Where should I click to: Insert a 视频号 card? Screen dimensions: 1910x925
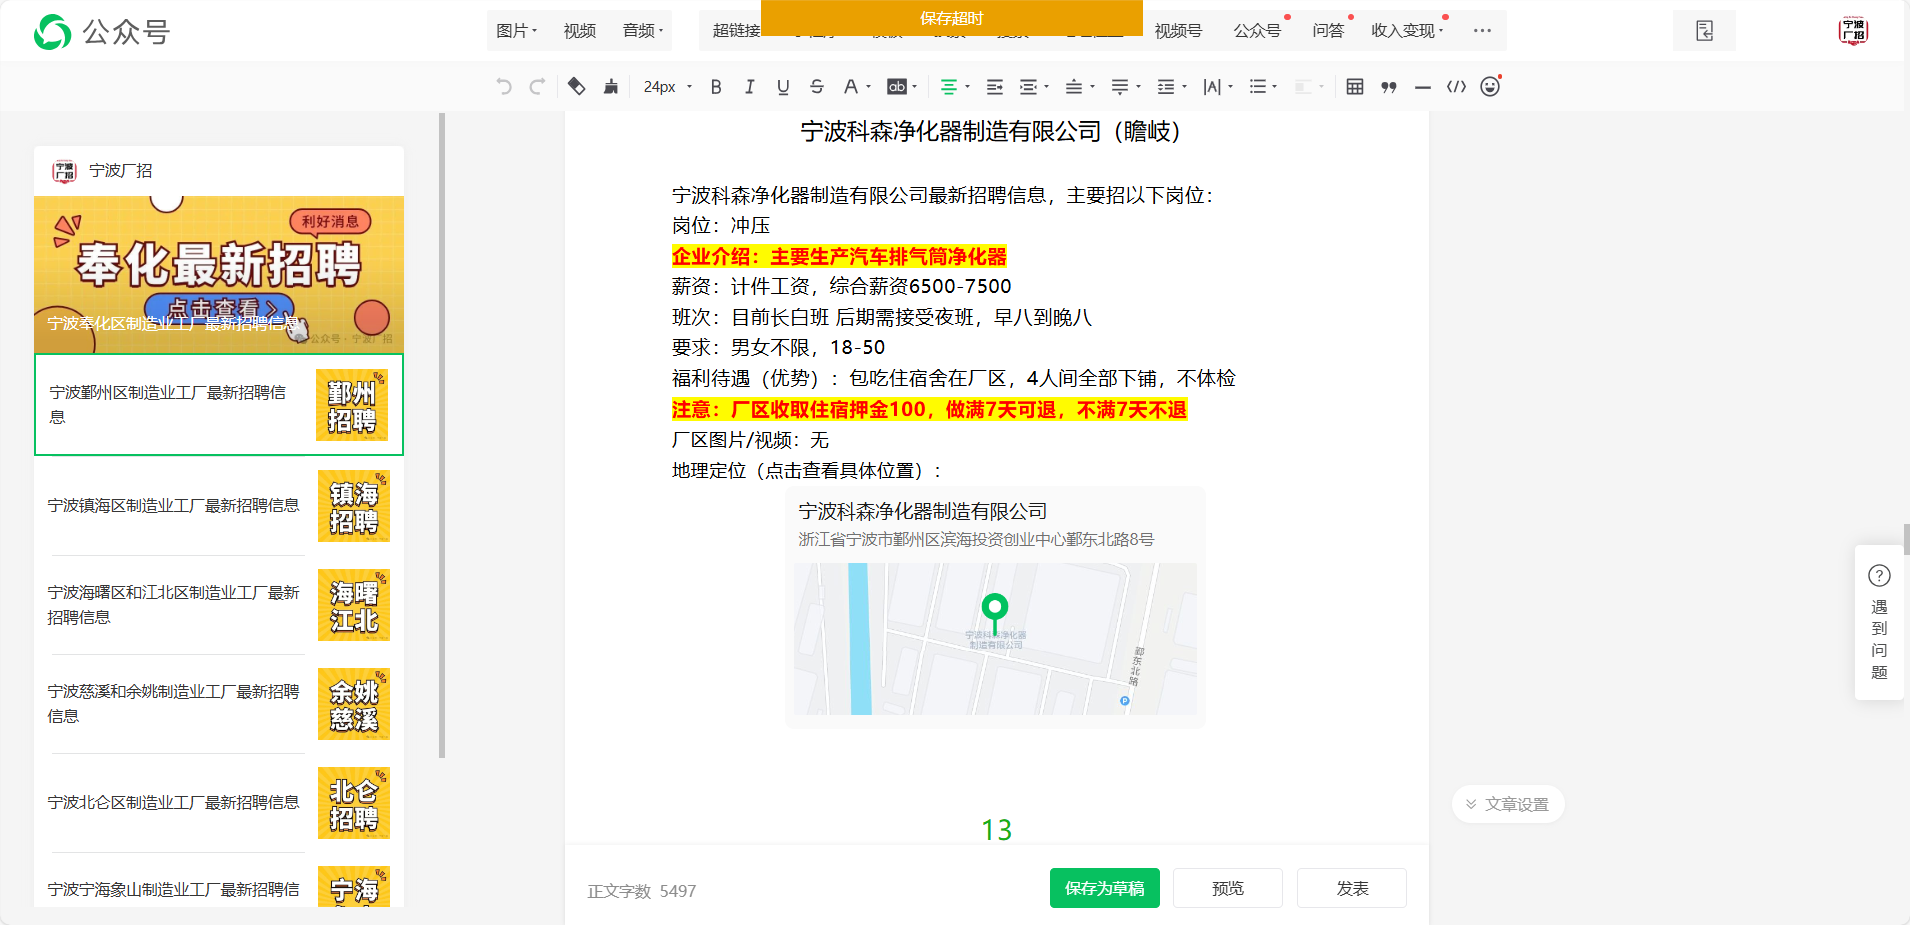1178,31
